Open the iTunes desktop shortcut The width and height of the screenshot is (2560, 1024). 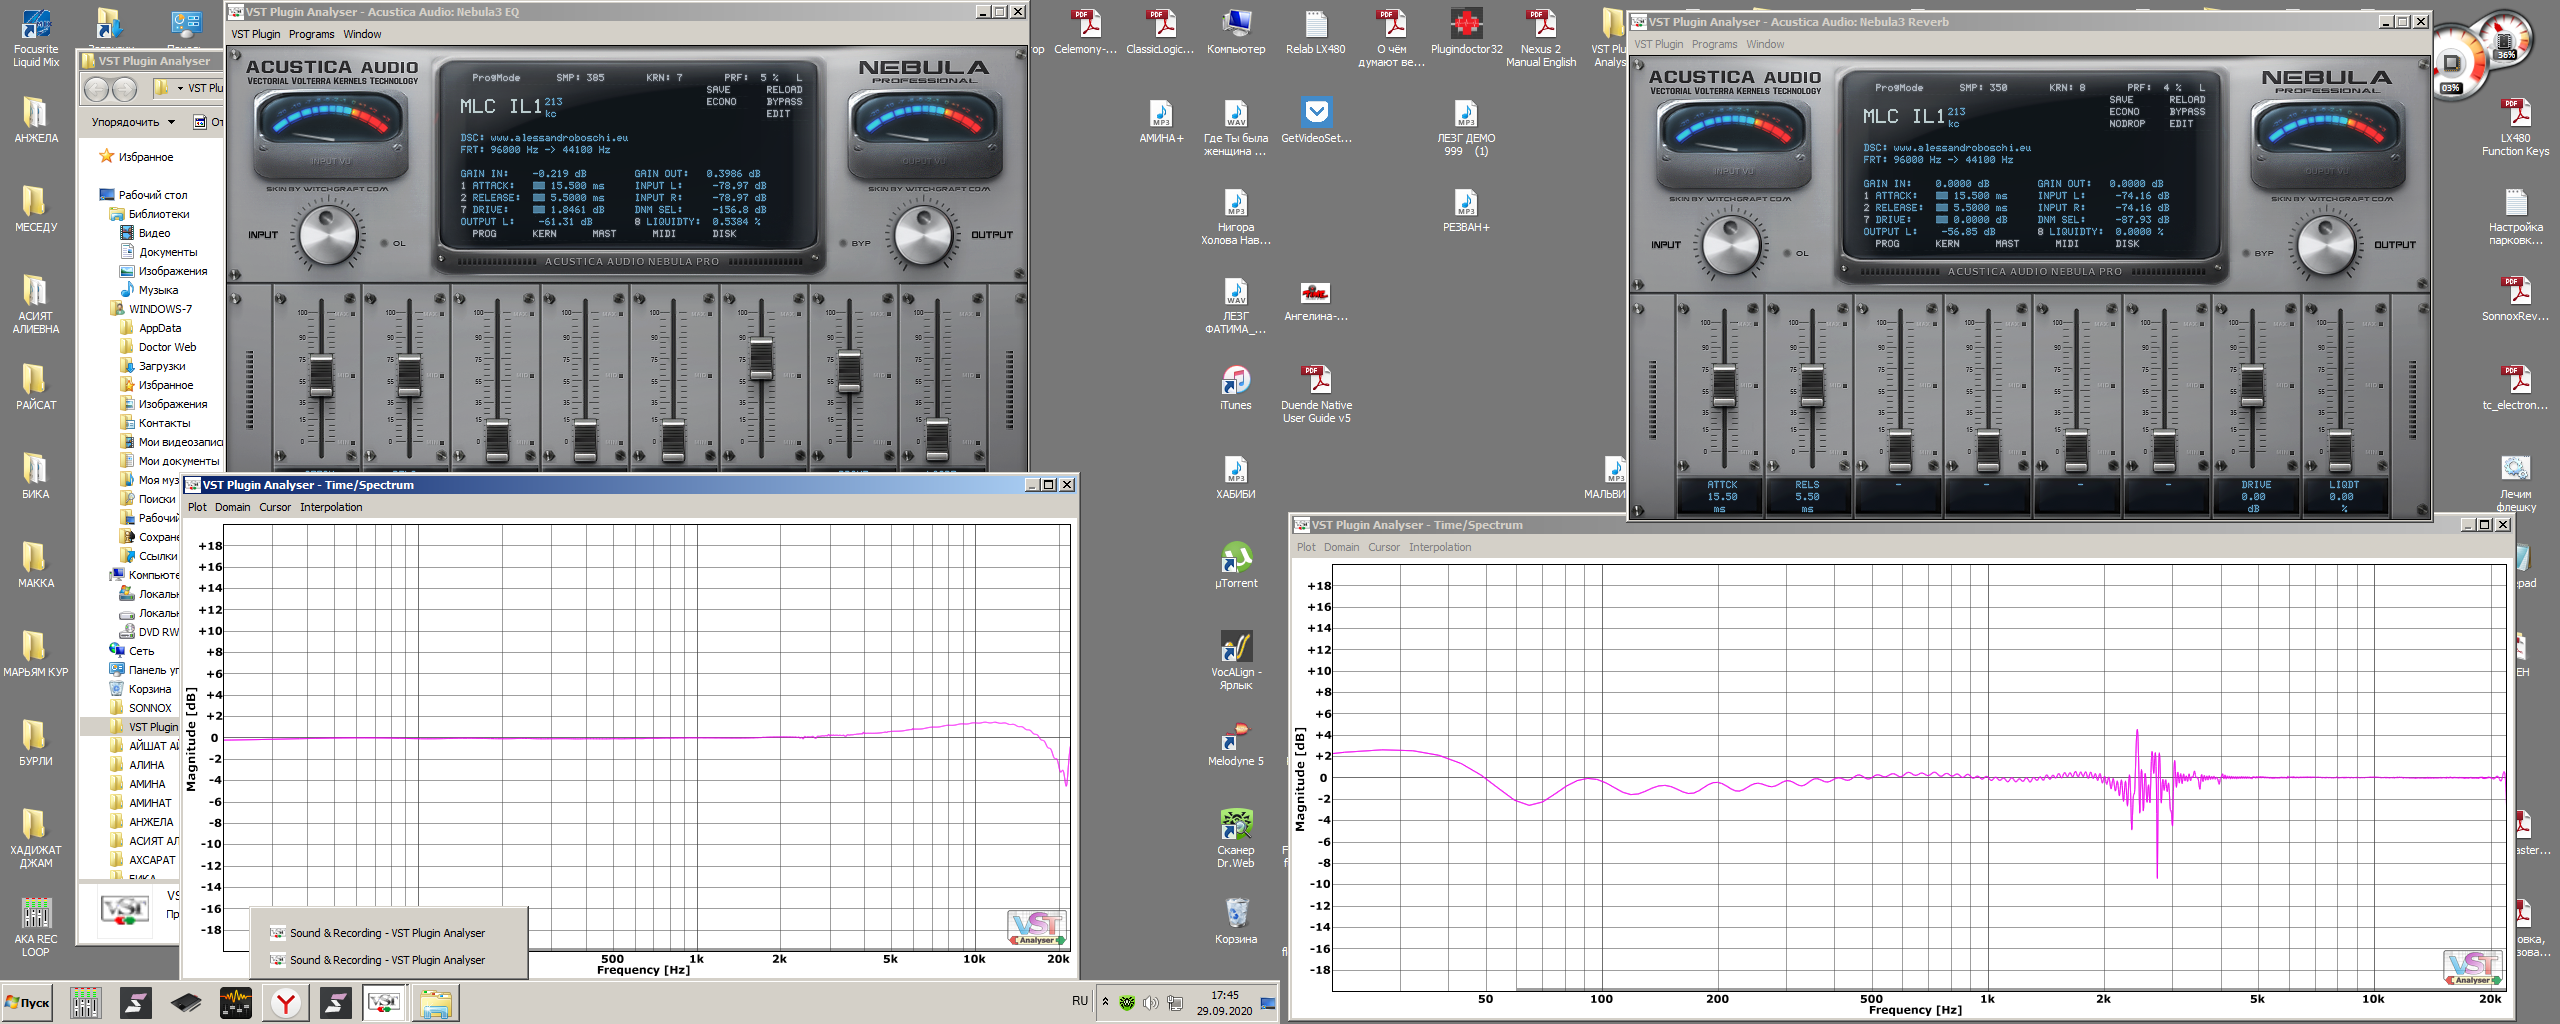pyautogui.click(x=1236, y=388)
